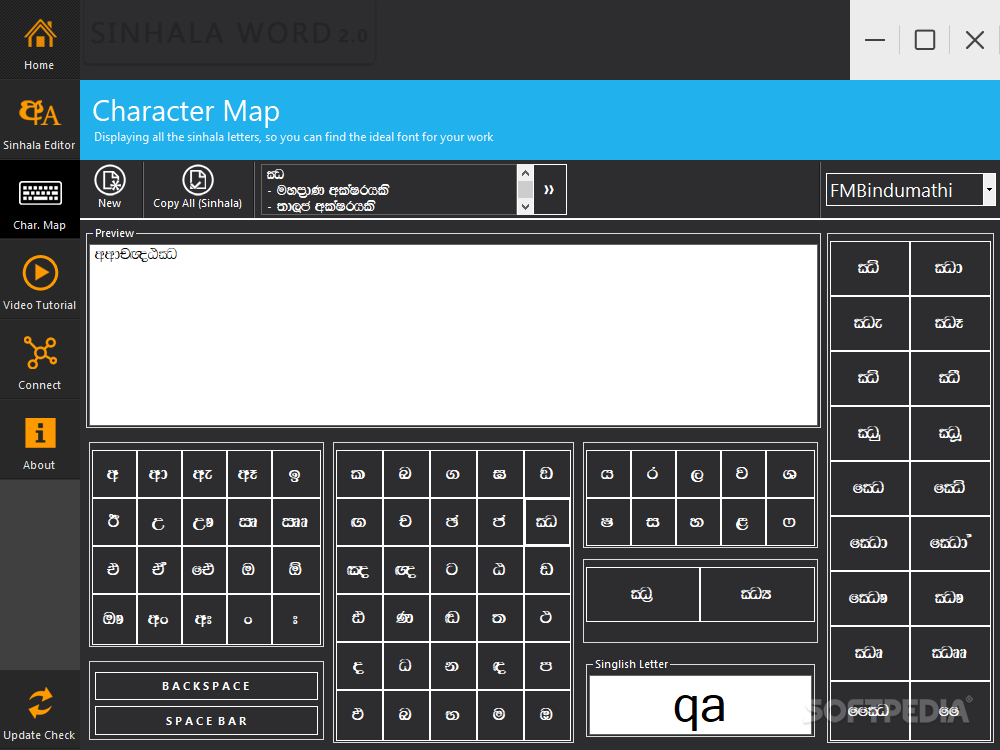Image resolution: width=1000 pixels, height=750 pixels.
Task: Insert the vowel letter එ
Action: click(114, 569)
